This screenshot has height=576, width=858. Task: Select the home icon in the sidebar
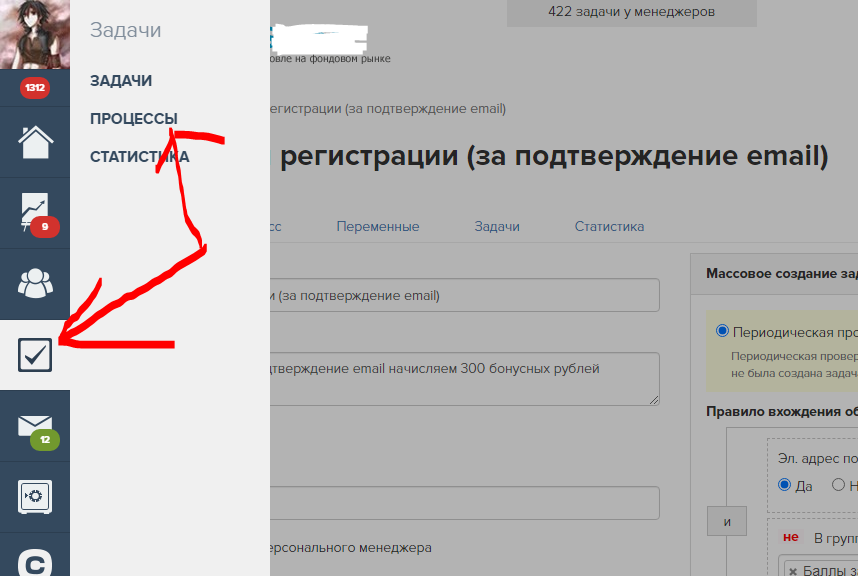click(34, 140)
